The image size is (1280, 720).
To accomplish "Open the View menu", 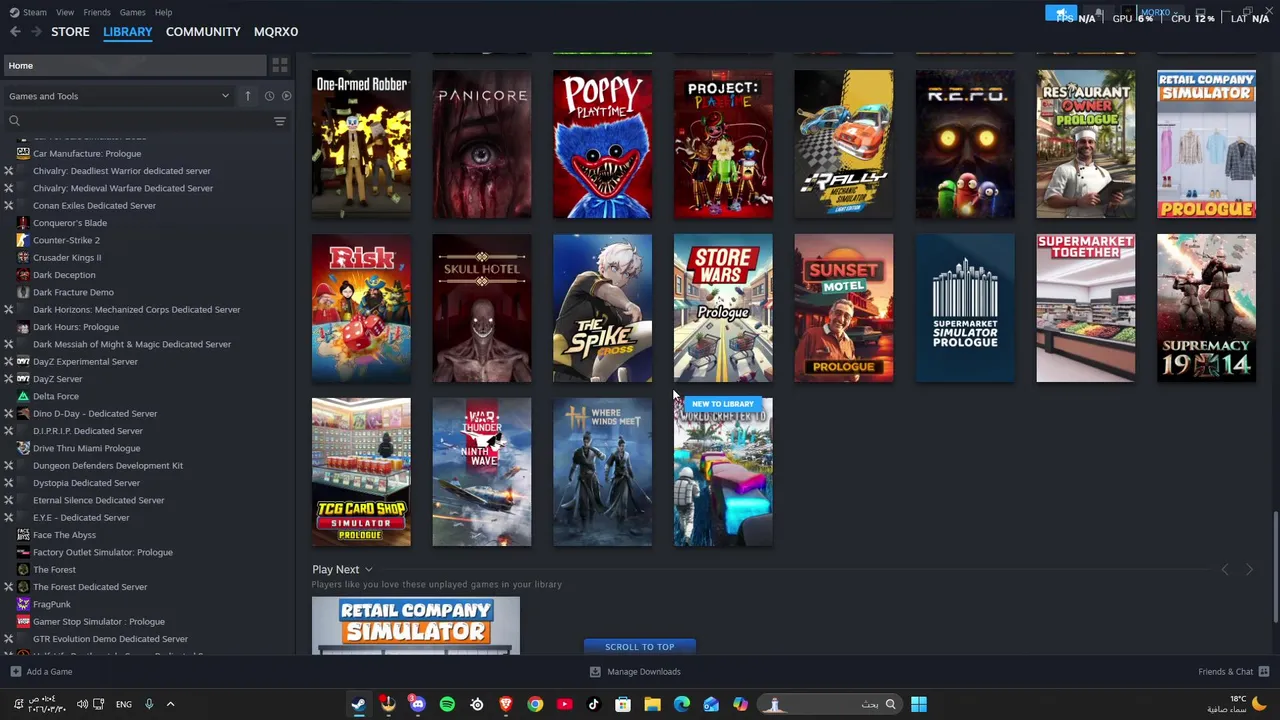I will tap(65, 12).
